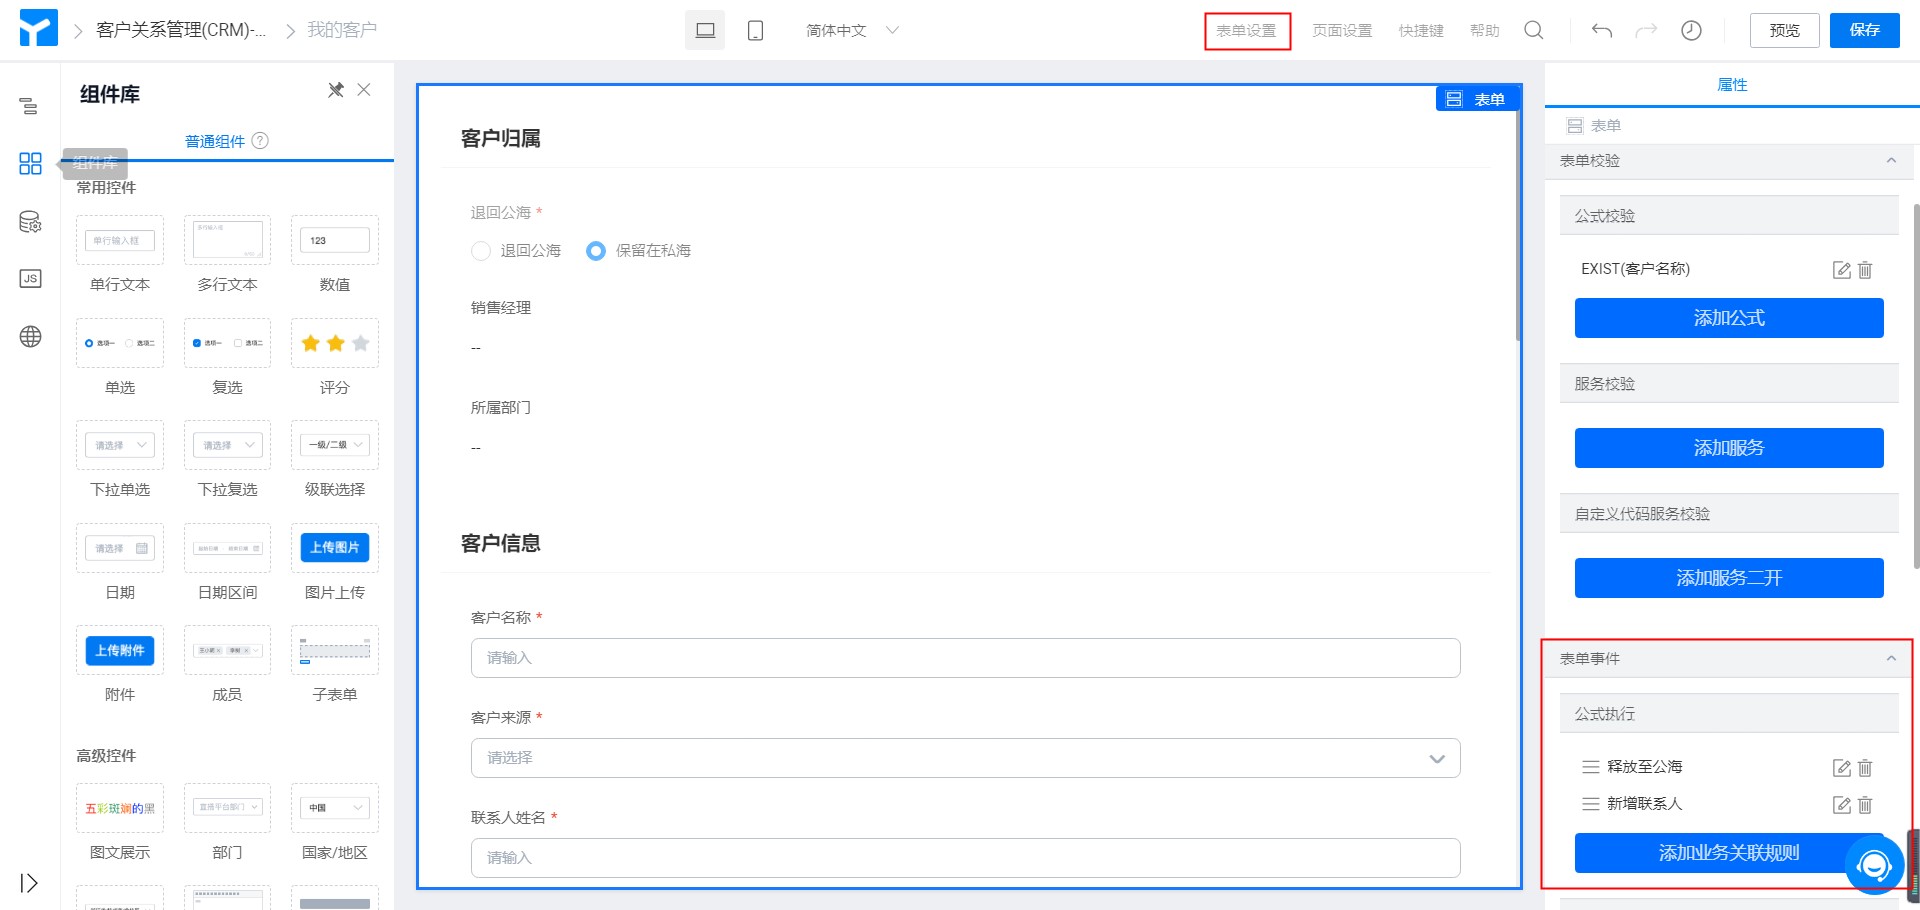Delete the 新增联系人 rule
Image resolution: width=1920 pixels, height=910 pixels.
click(1865, 805)
